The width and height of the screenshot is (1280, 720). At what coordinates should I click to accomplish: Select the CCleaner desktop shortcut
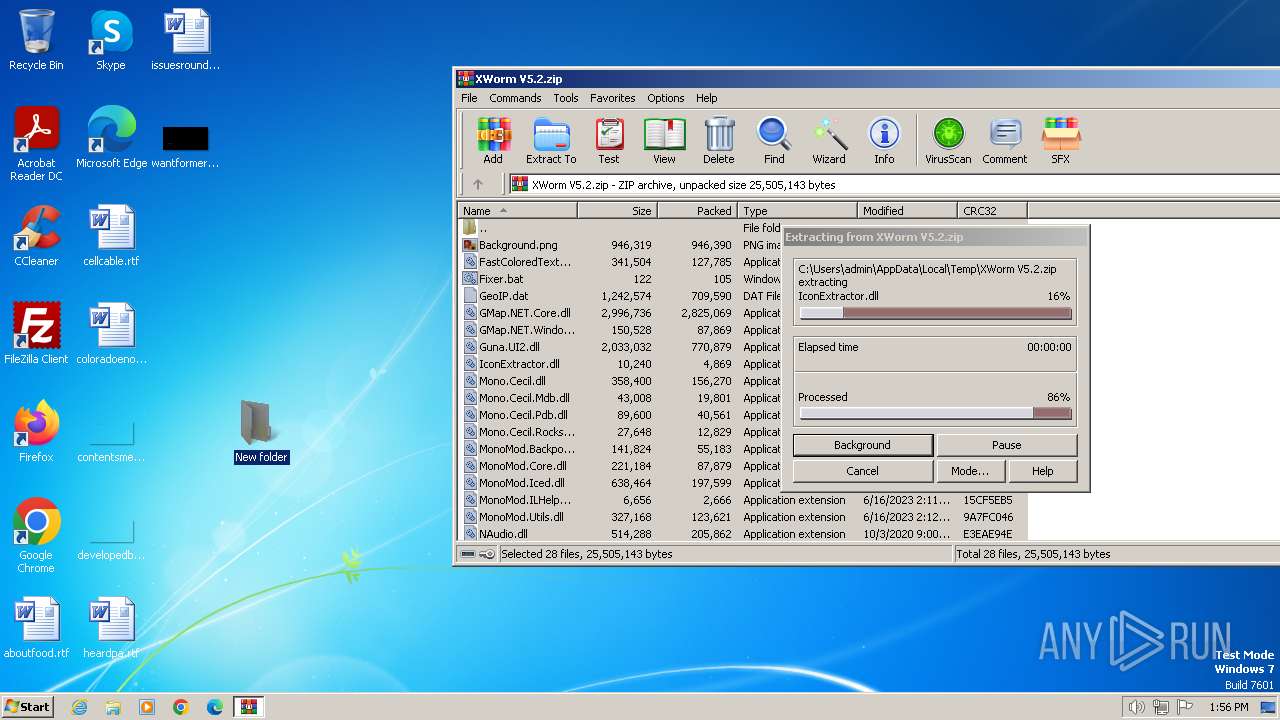click(x=36, y=236)
